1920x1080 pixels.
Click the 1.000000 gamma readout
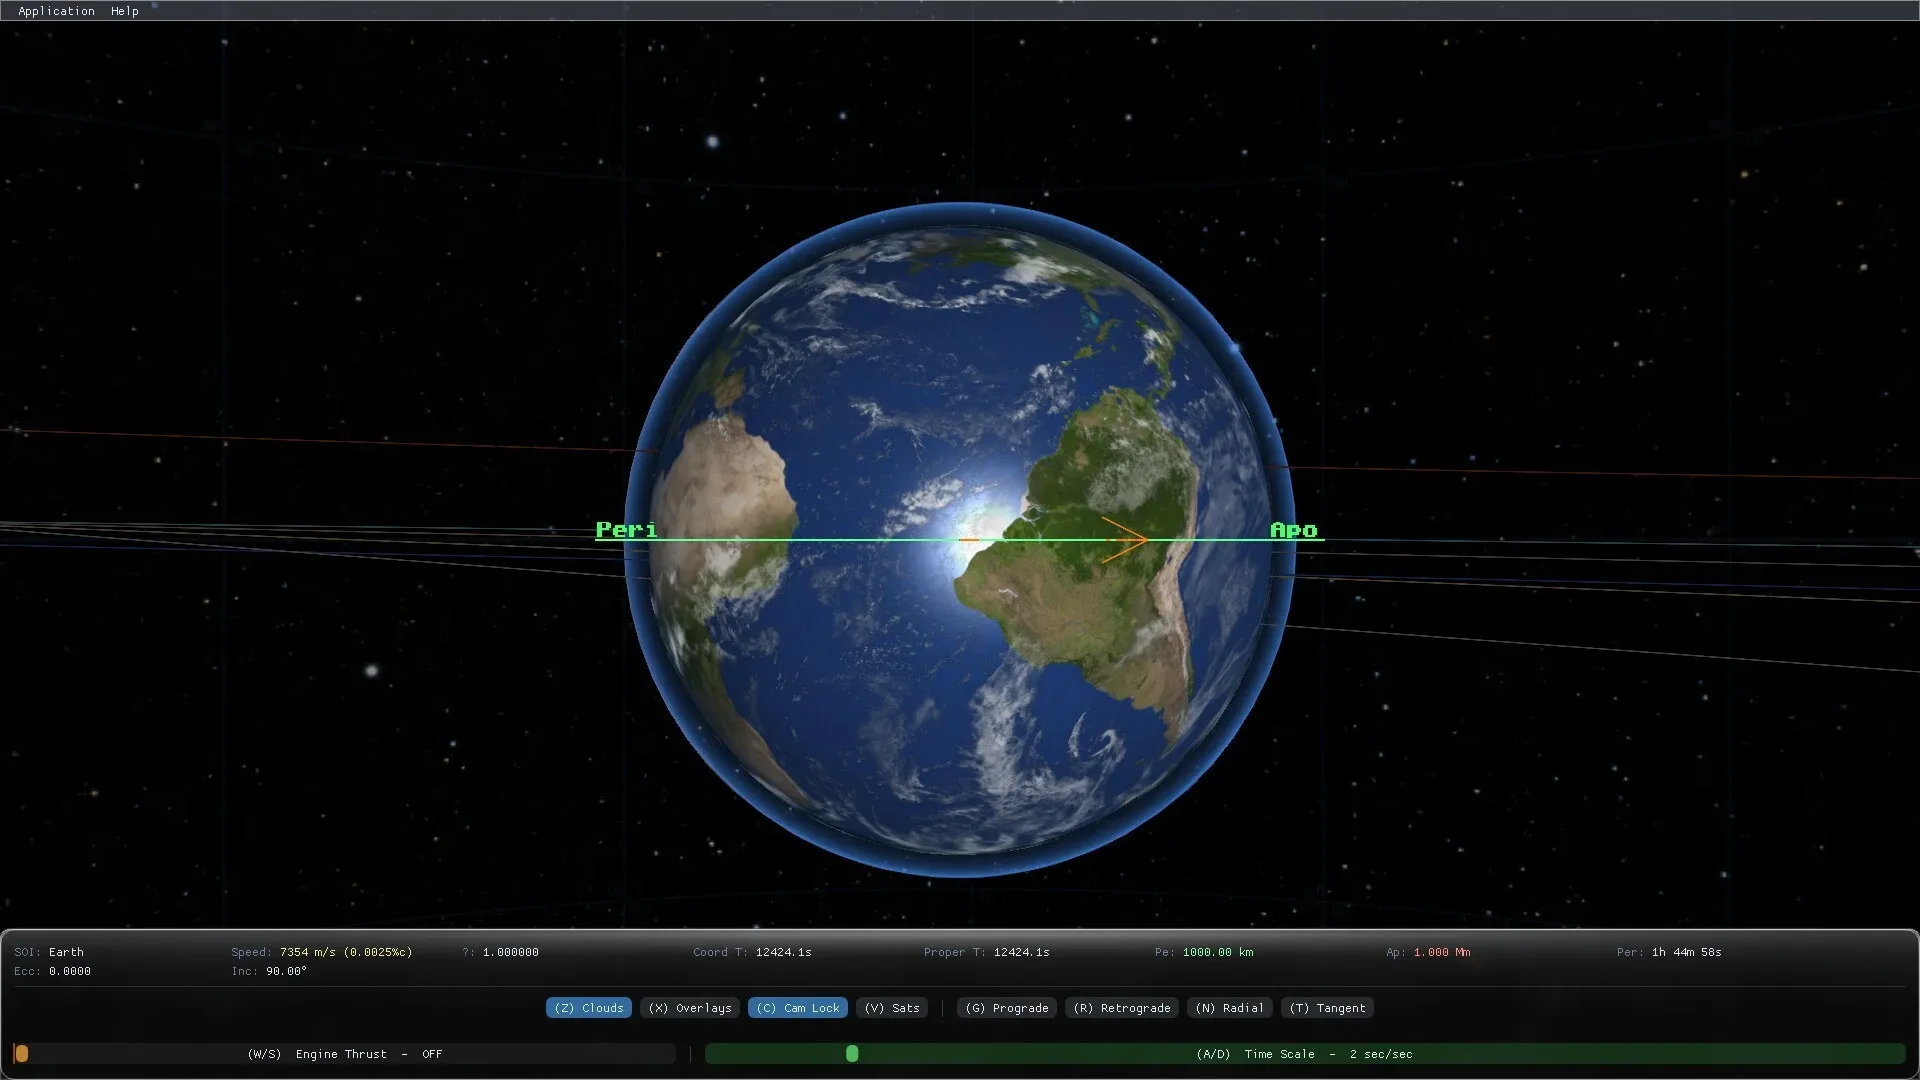[x=511, y=952]
